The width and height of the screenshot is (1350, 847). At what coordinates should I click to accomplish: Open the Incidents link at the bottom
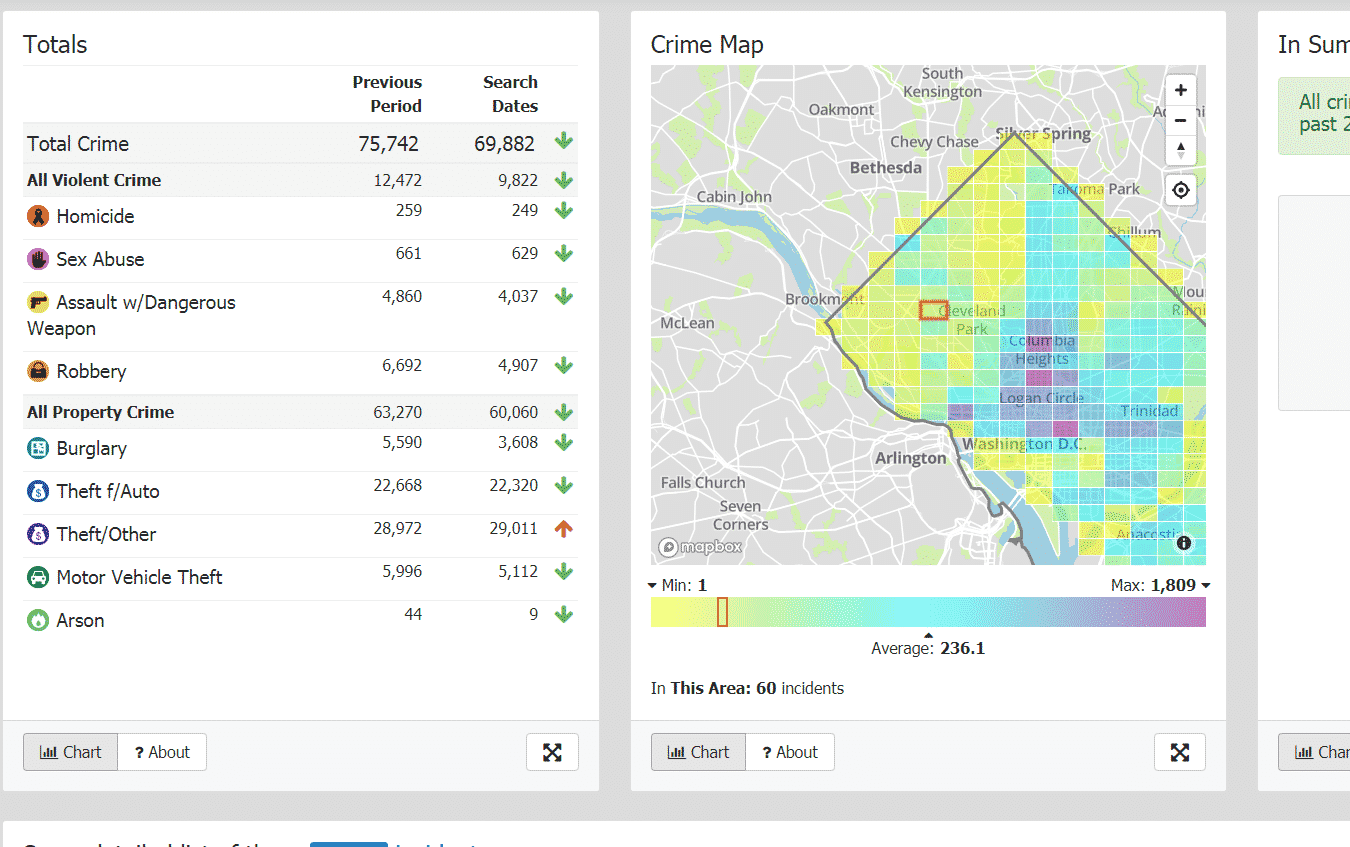tap(434, 845)
